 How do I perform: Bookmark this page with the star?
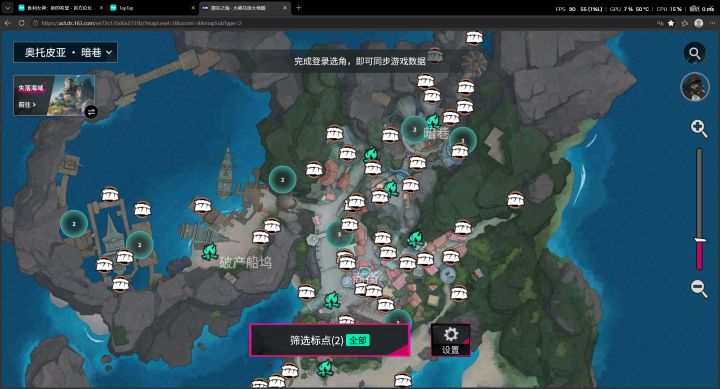tap(671, 23)
